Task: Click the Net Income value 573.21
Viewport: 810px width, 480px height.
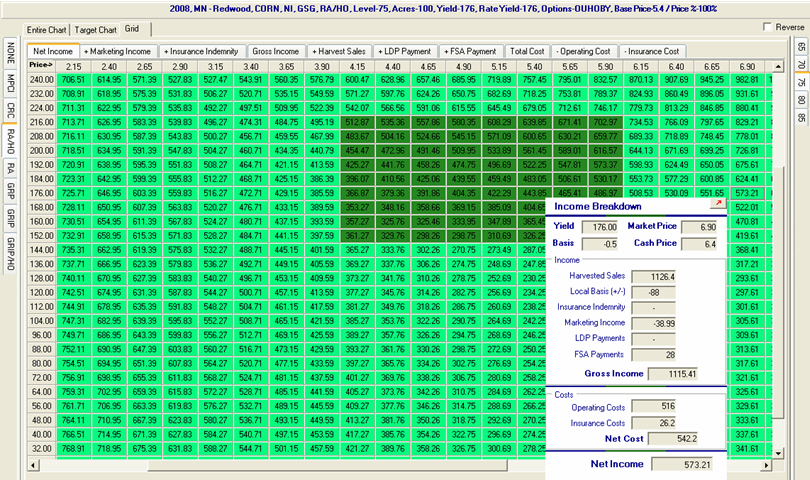Action: (x=682, y=464)
